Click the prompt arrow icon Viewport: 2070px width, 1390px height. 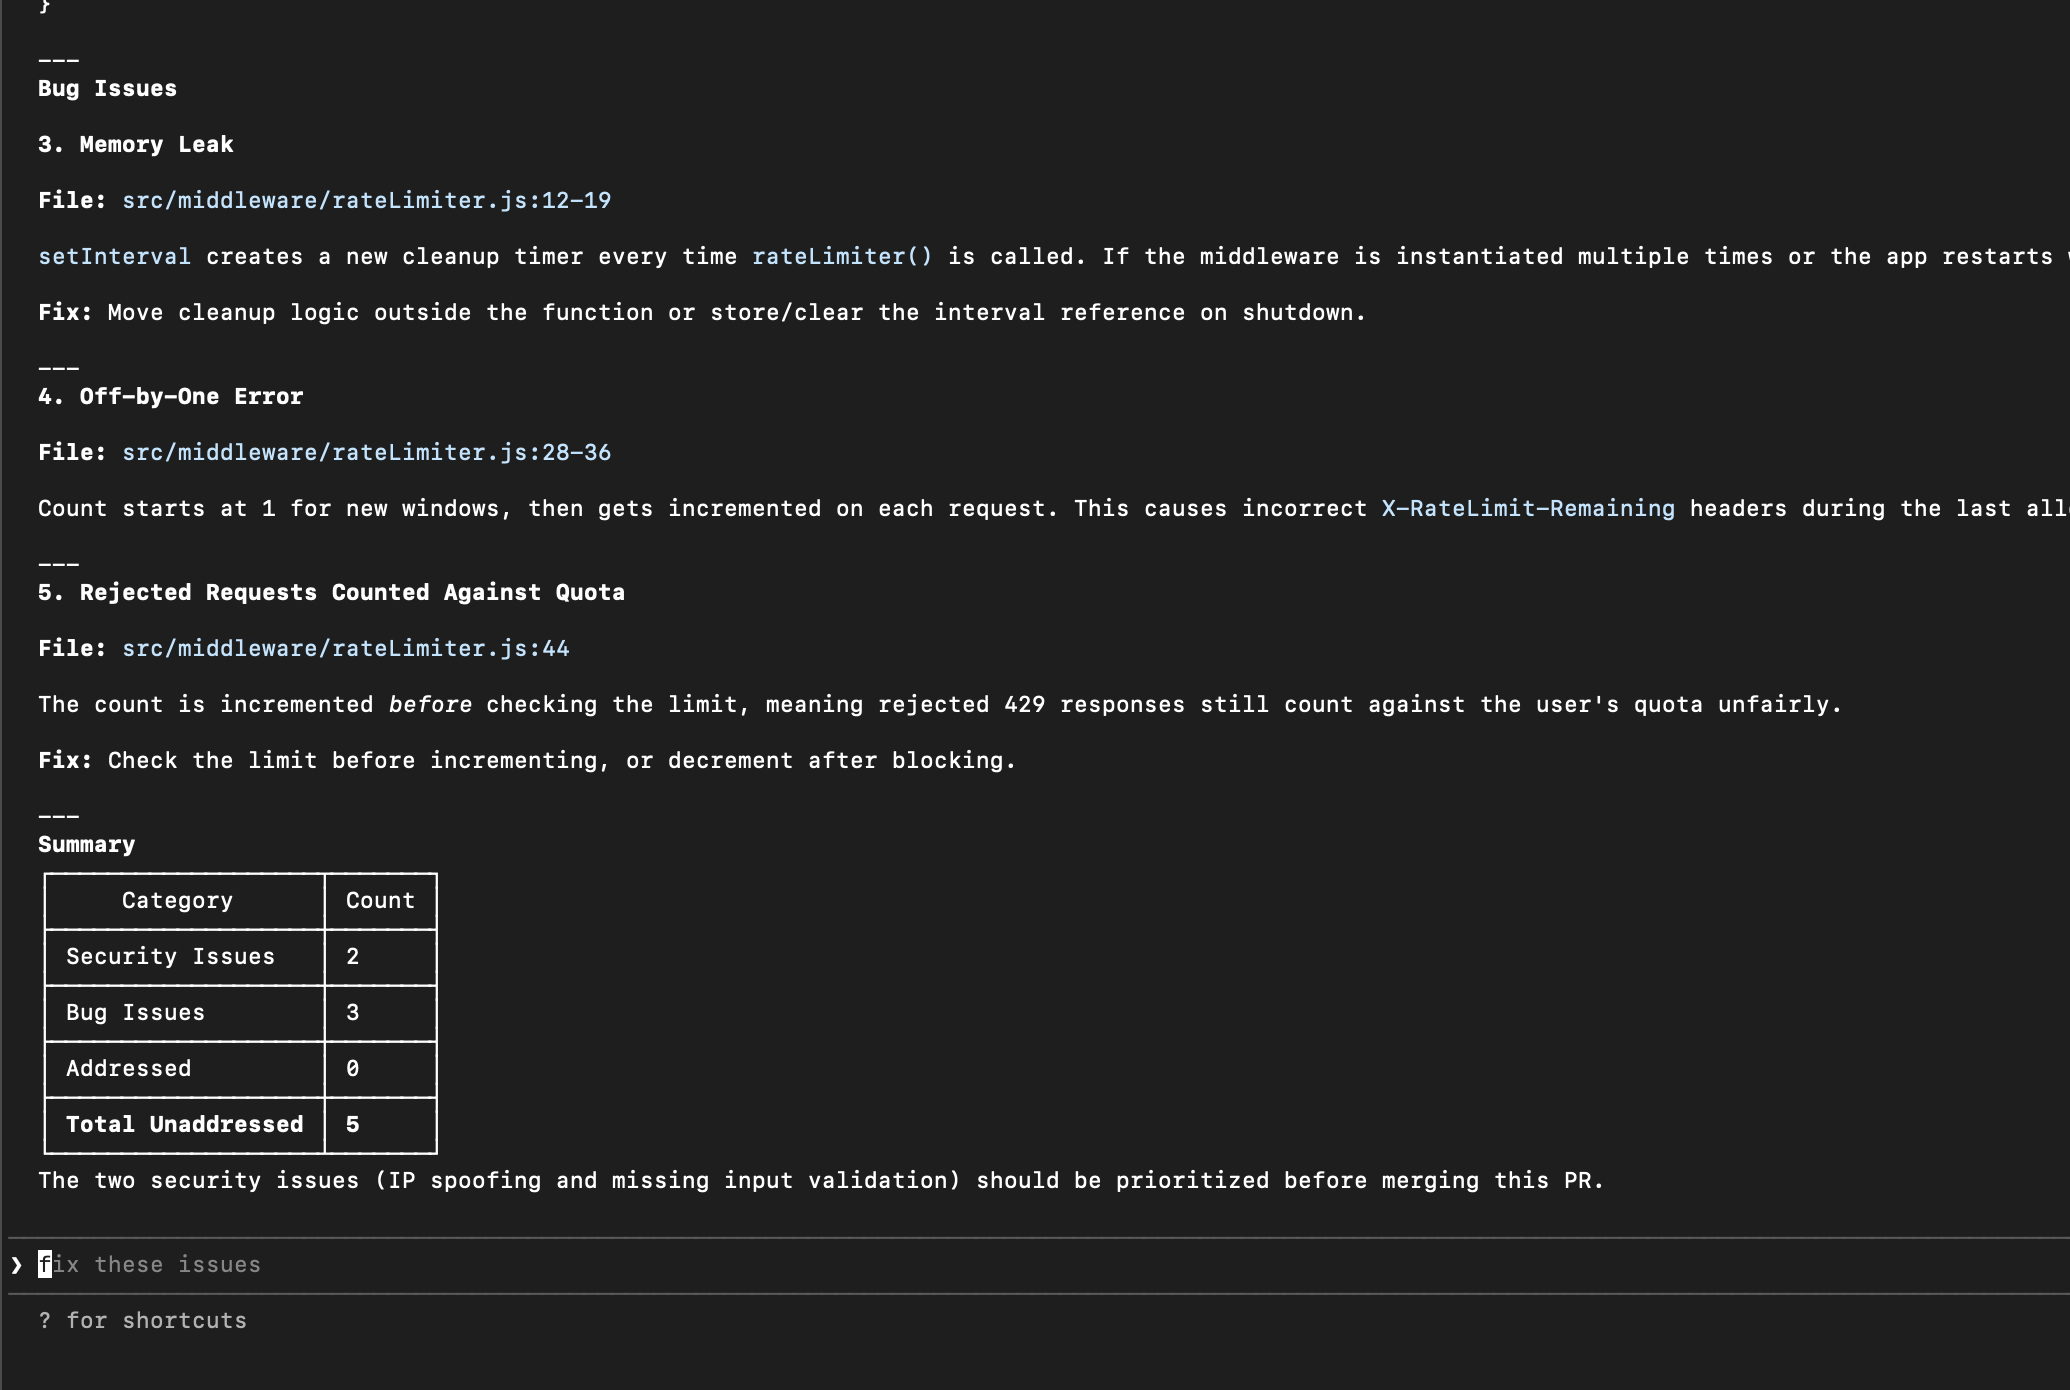(x=15, y=1265)
